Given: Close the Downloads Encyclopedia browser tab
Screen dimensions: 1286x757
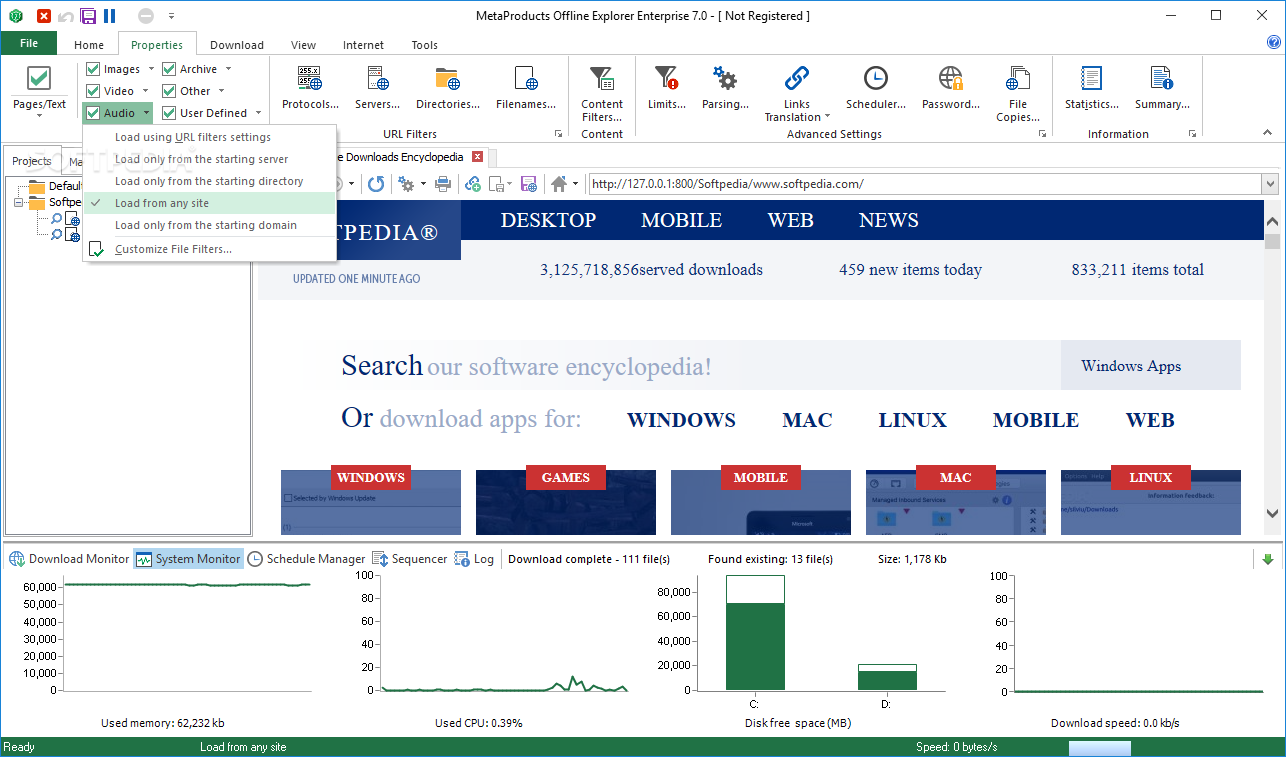Looking at the screenshot, I should (477, 157).
